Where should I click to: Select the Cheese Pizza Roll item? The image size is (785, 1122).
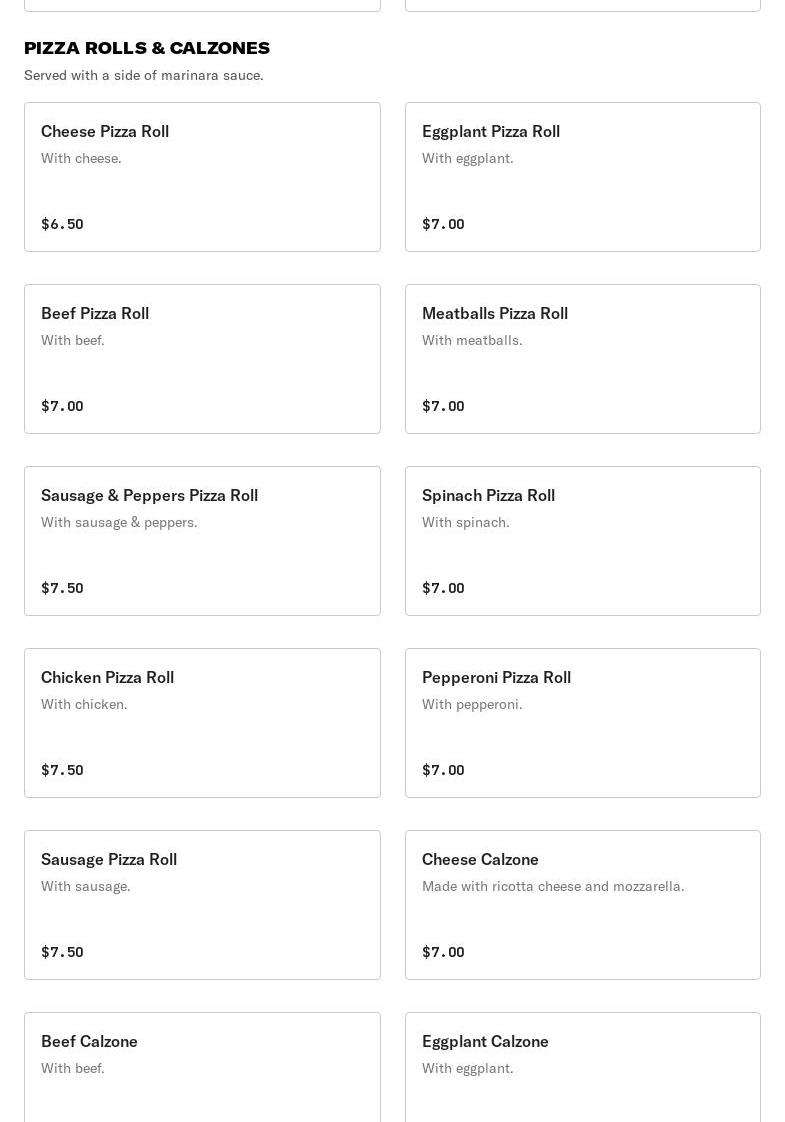[x=202, y=177]
